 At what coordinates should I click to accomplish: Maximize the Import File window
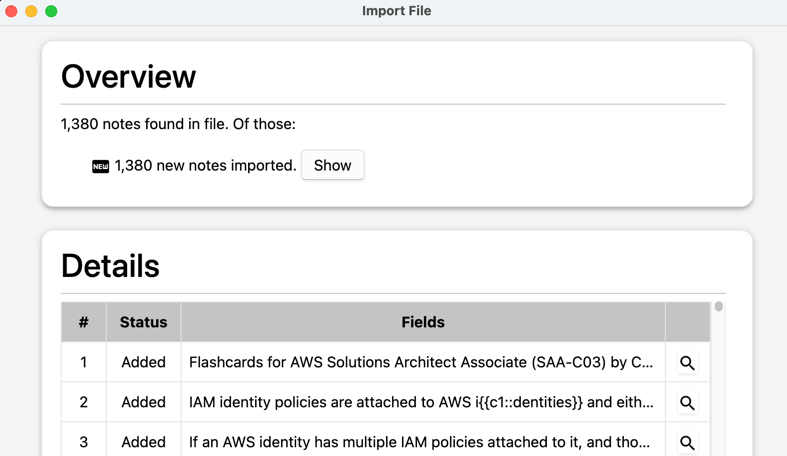pos(52,11)
